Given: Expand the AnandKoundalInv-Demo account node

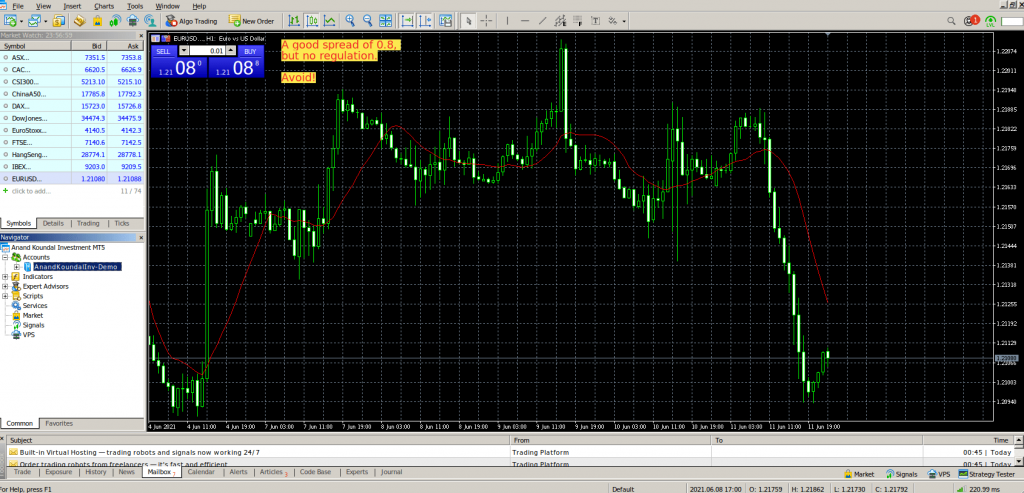Looking at the screenshot, I should (x=16, y=267).
